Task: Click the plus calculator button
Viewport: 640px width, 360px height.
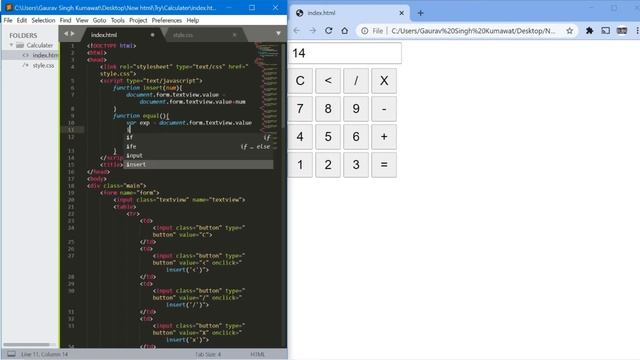Action: pos(384,137)
